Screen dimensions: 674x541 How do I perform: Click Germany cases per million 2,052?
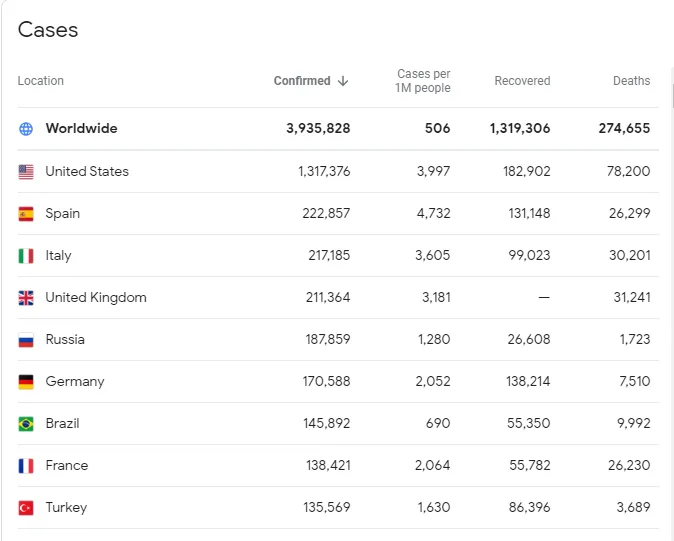[x=433, y=381]
